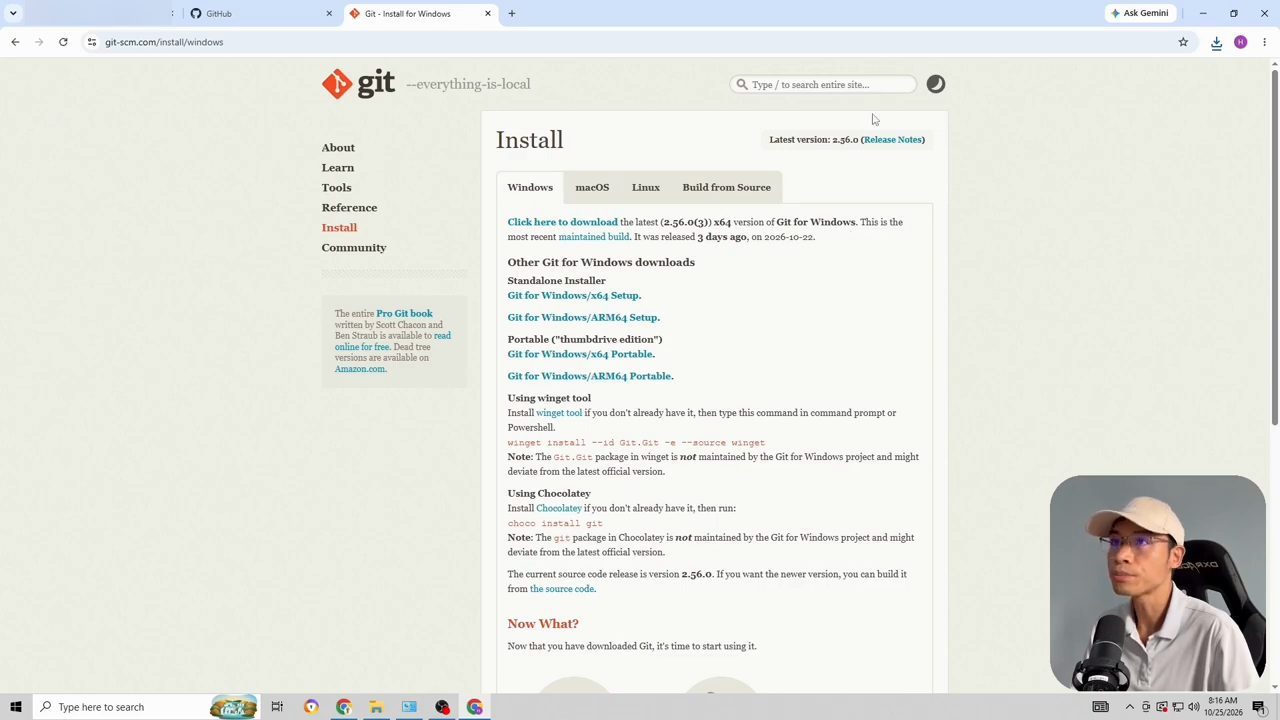Click the Git logo in the header
Viewport: 1280px width, 720px height.
pyautogui.click(x=358, y=84)
